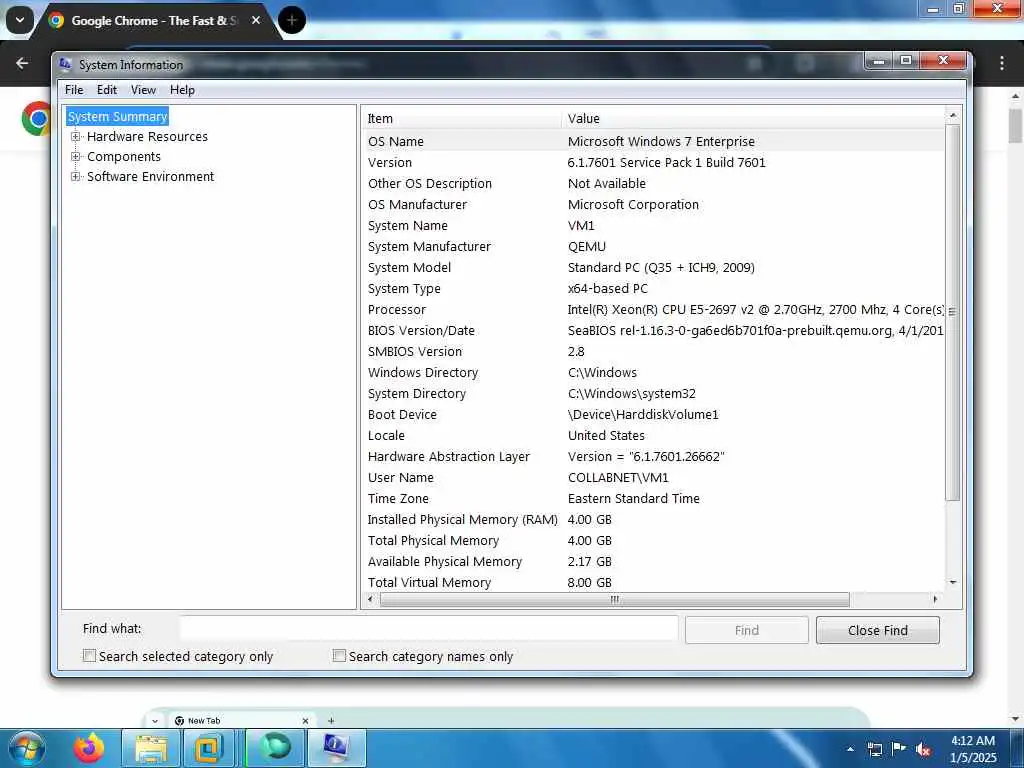Open network status tray icon
The width and height of the screenshot is (1024, 768).
pos(874,749)
